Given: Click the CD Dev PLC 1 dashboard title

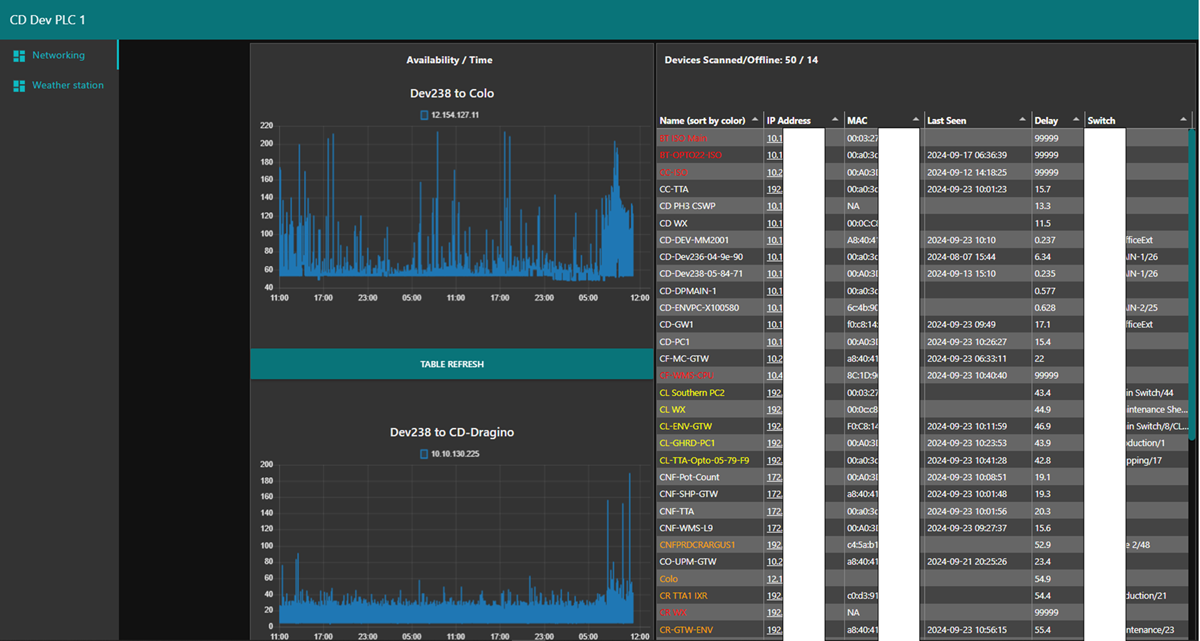Looking at the screenshot, I should (x=47, y=20).
